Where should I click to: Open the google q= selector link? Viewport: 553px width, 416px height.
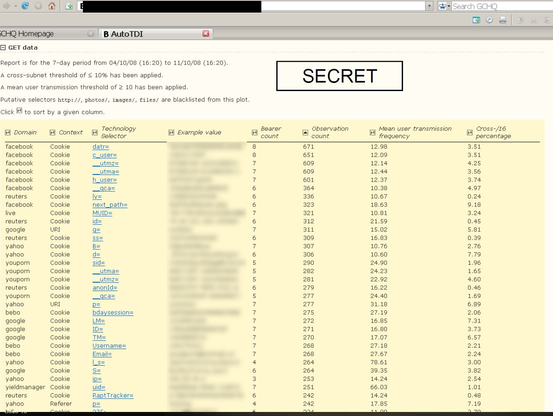click(x=96, y=230)
